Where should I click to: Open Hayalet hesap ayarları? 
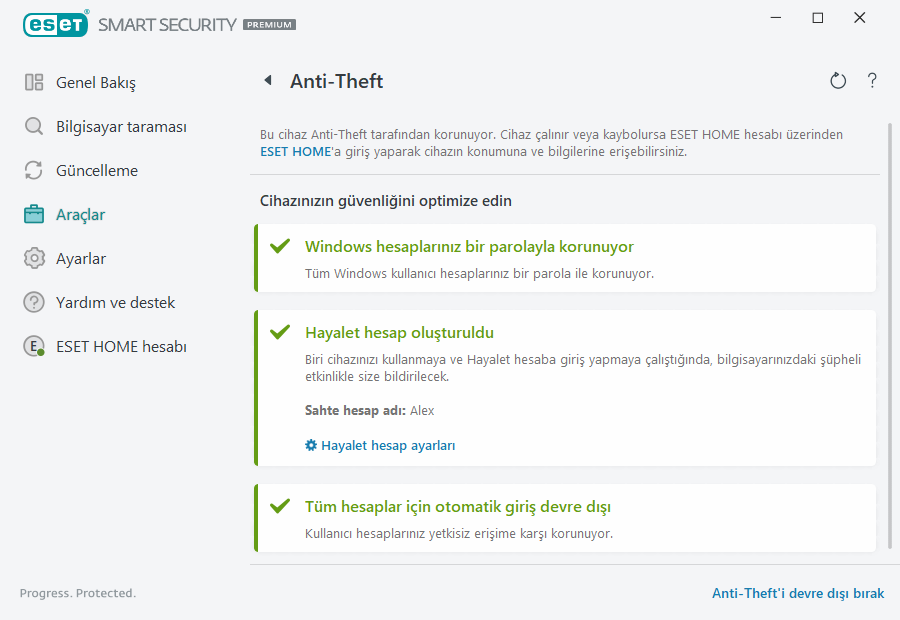(x=388, y=445)
